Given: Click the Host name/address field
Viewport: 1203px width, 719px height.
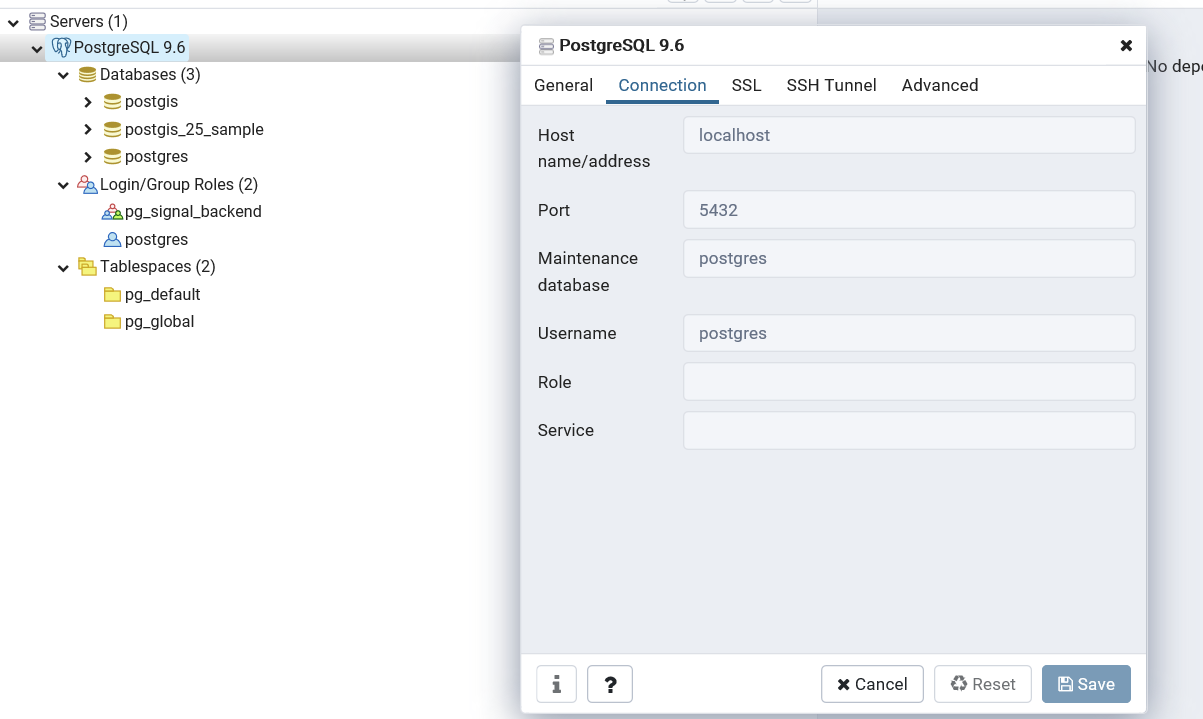Looking at the screenshot, I should (909, 135).
